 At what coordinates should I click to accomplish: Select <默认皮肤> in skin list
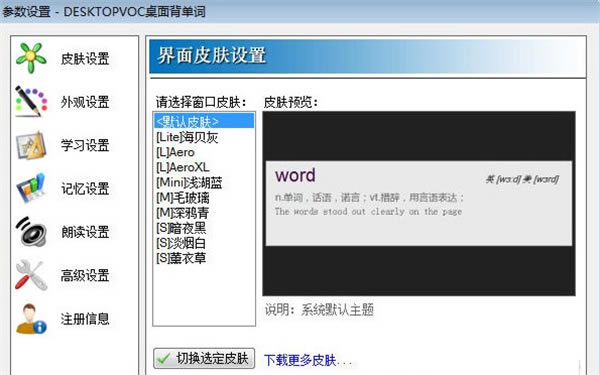(204, 122)
